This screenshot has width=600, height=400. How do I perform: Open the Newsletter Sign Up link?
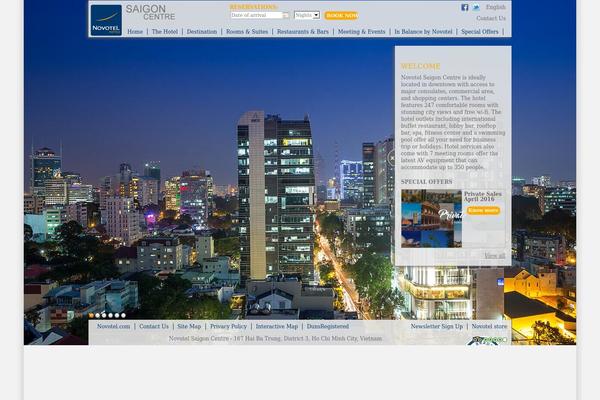pos(437,327)
